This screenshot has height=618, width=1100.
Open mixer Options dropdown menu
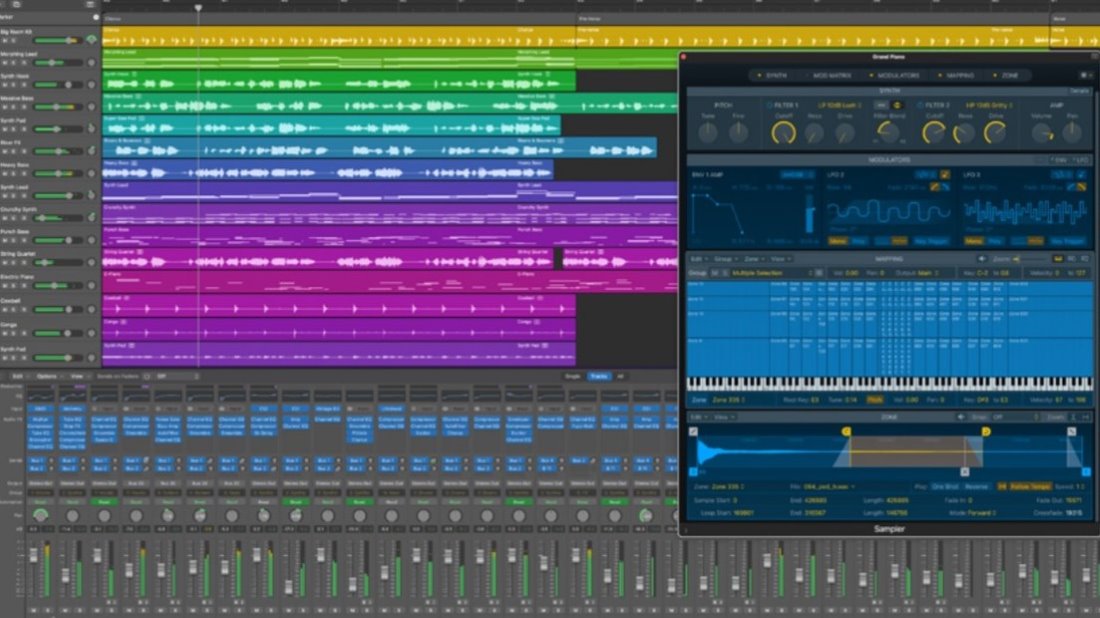[x=48, y=376]
